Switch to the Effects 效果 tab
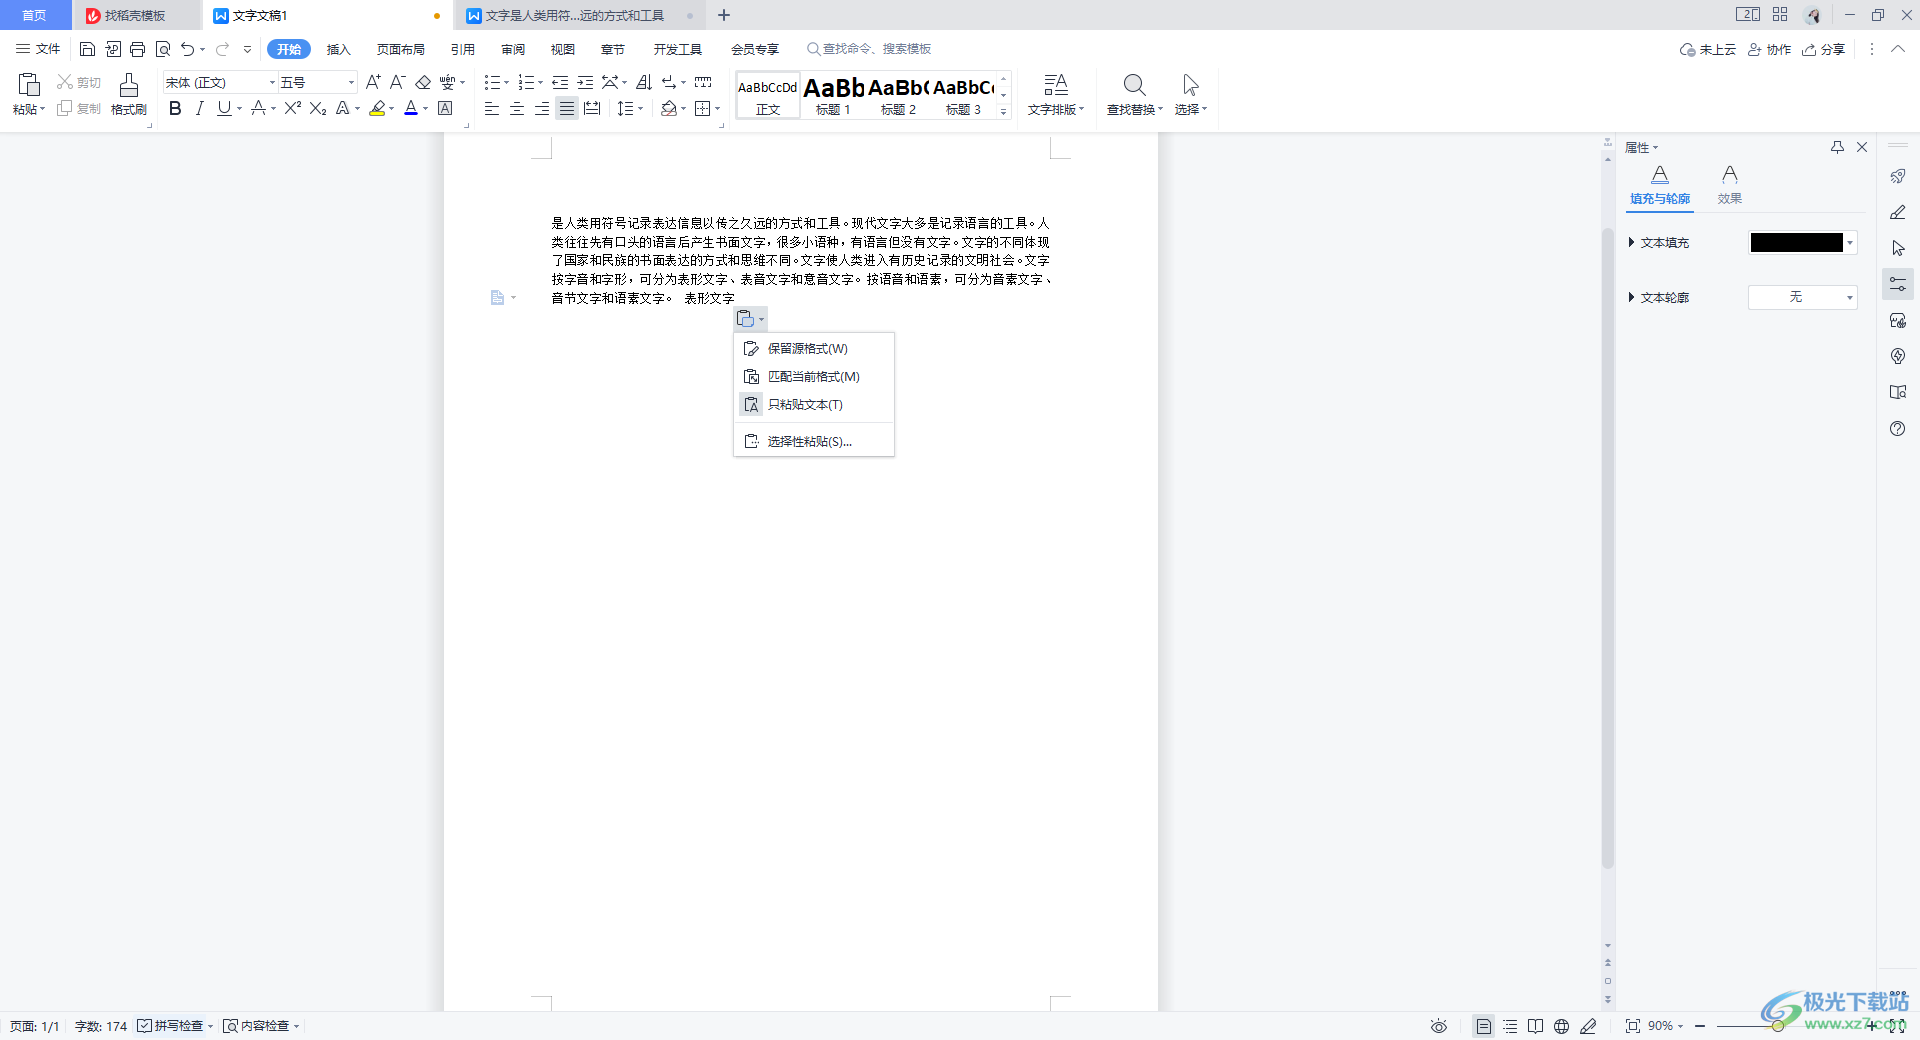This screenshot has height=1040, width=1920. tap(1730, 186)
